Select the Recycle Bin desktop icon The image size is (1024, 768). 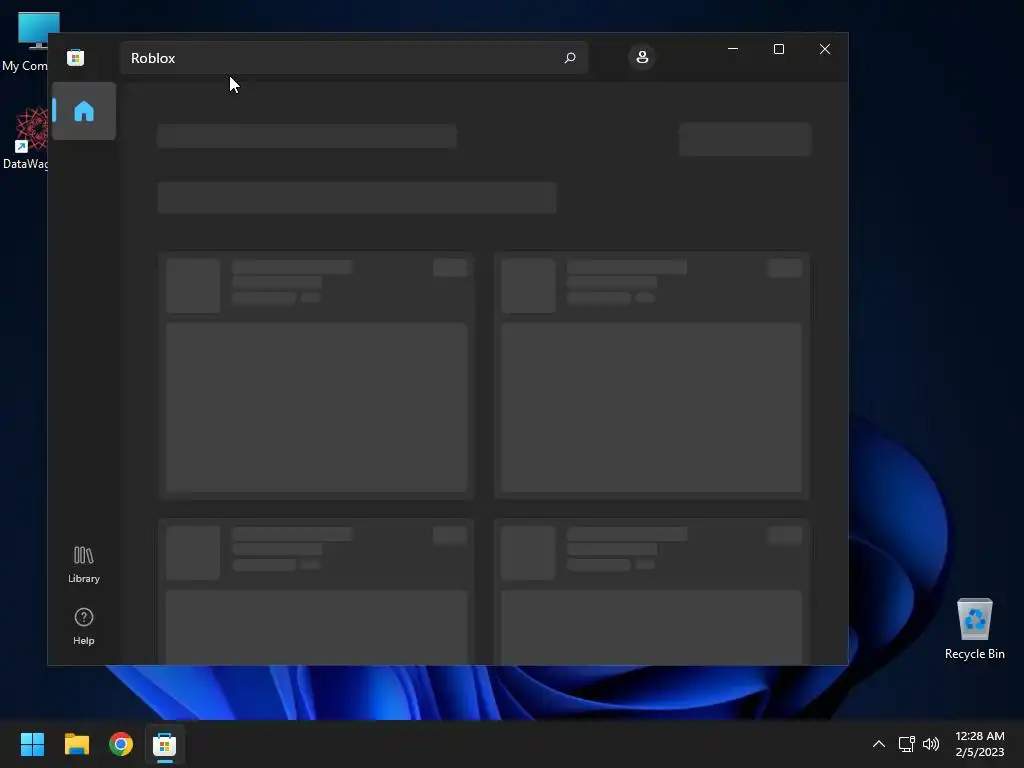974,628
